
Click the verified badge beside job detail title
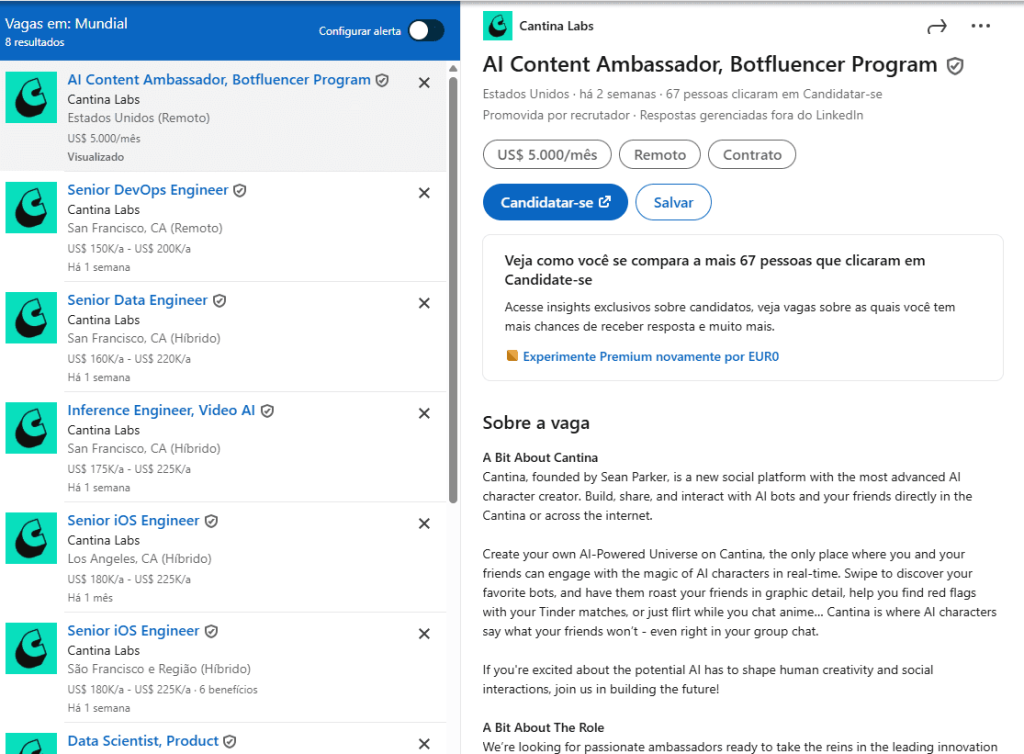pyautogui.click(x=955, y=66)
